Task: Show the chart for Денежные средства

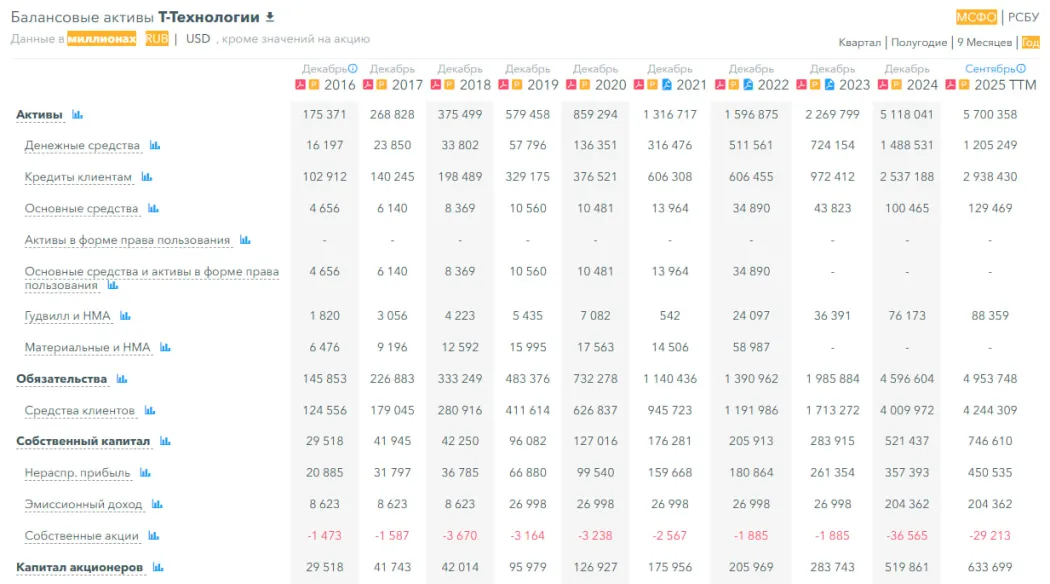Action: tap(155, 146)
